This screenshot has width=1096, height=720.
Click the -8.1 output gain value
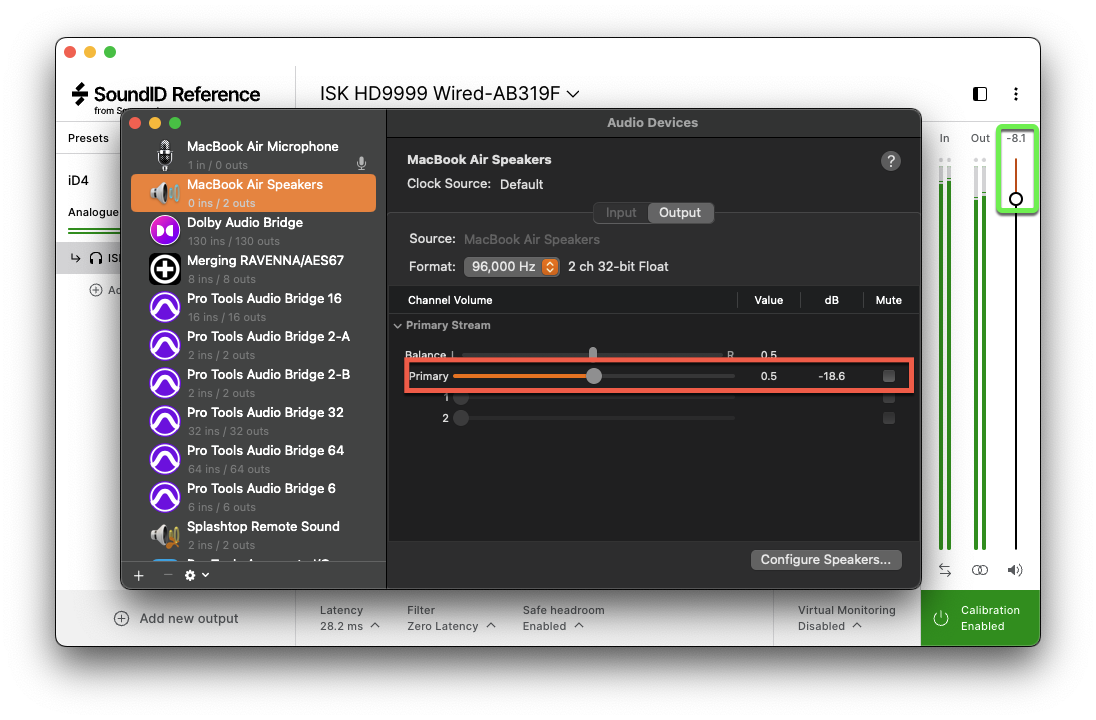point(1016,138)
